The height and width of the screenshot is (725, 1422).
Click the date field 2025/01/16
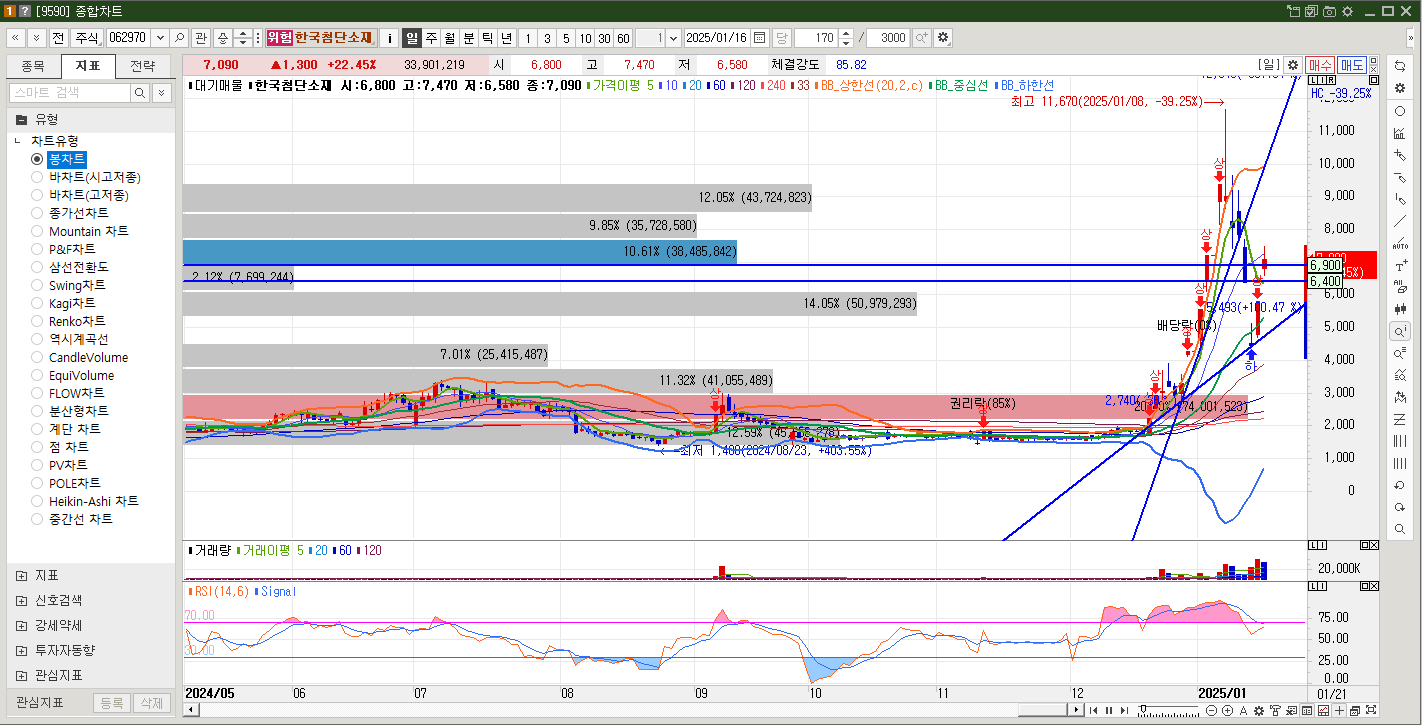pos(717,38)
